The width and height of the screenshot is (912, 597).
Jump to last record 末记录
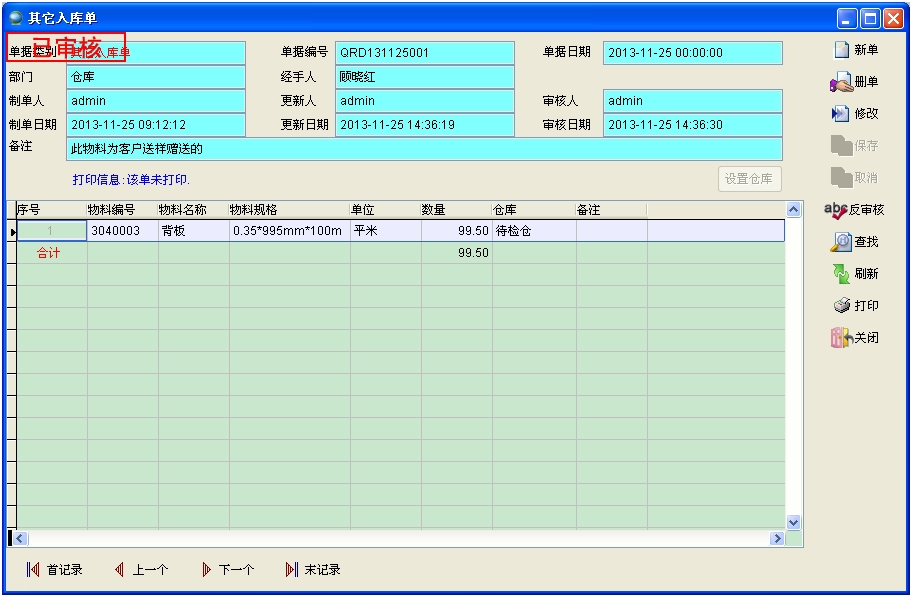click(x=292, y=570)
